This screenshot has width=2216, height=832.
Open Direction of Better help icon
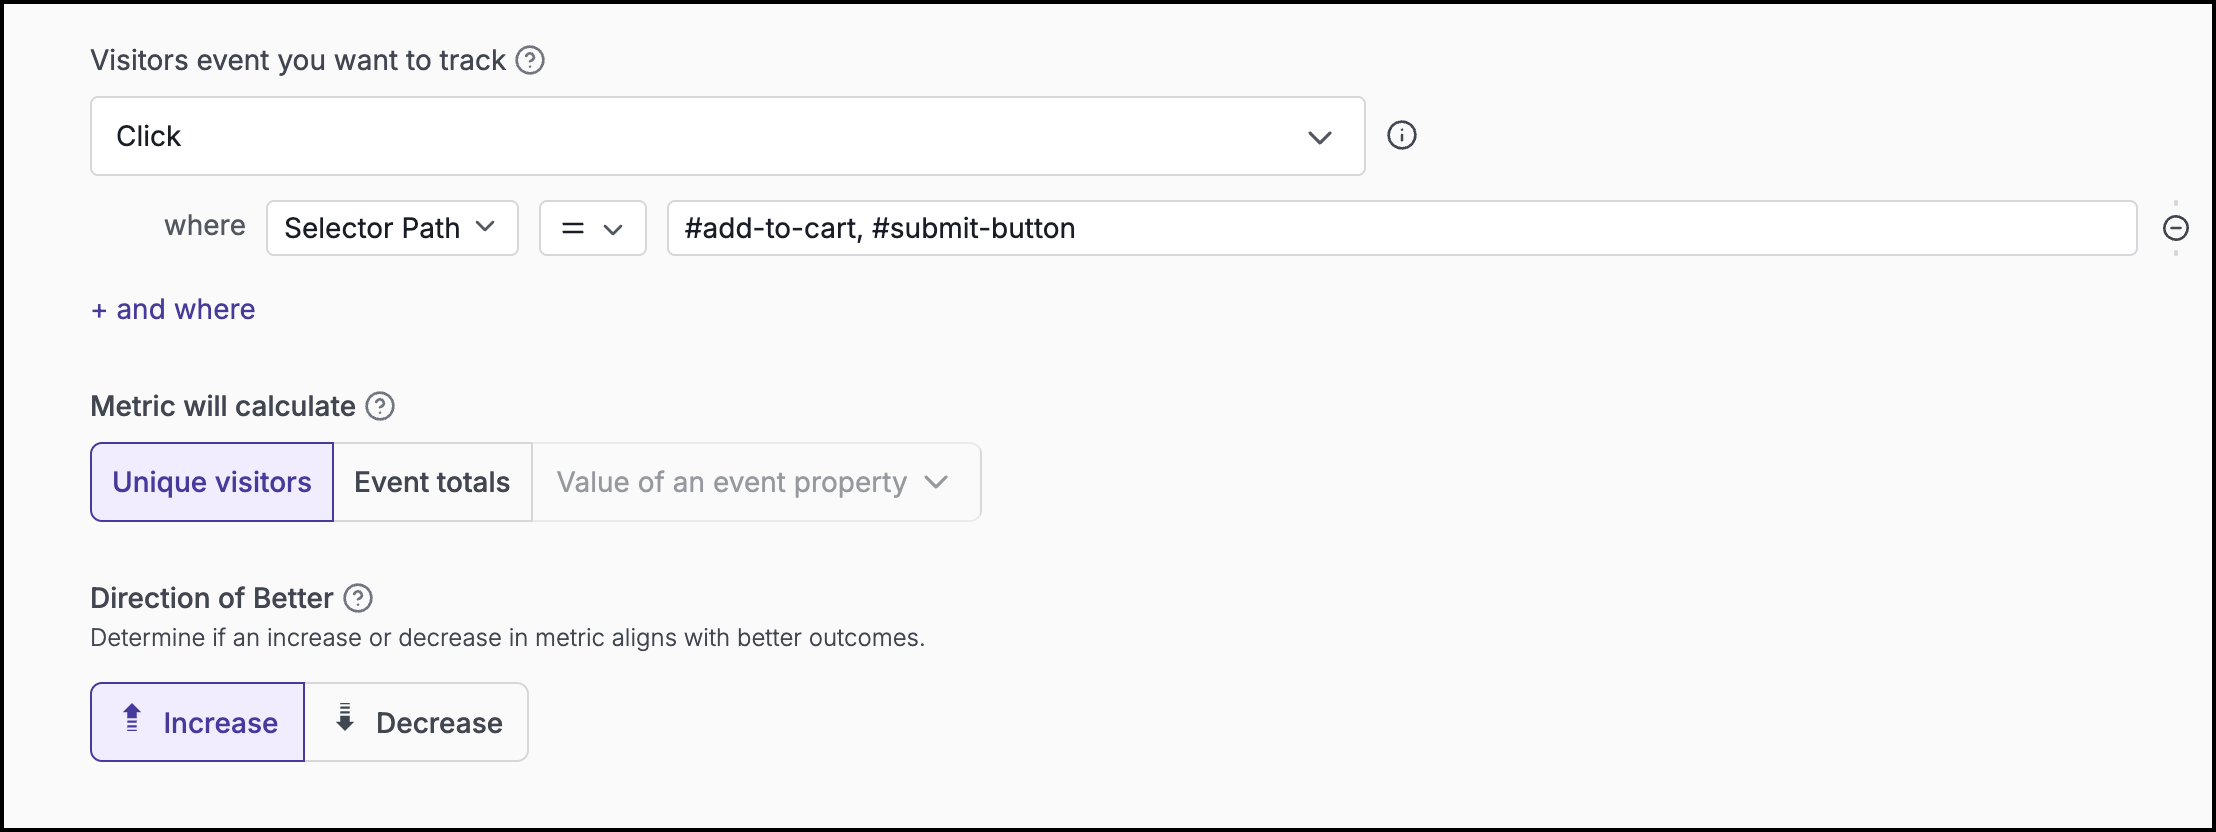pos(358,598)
